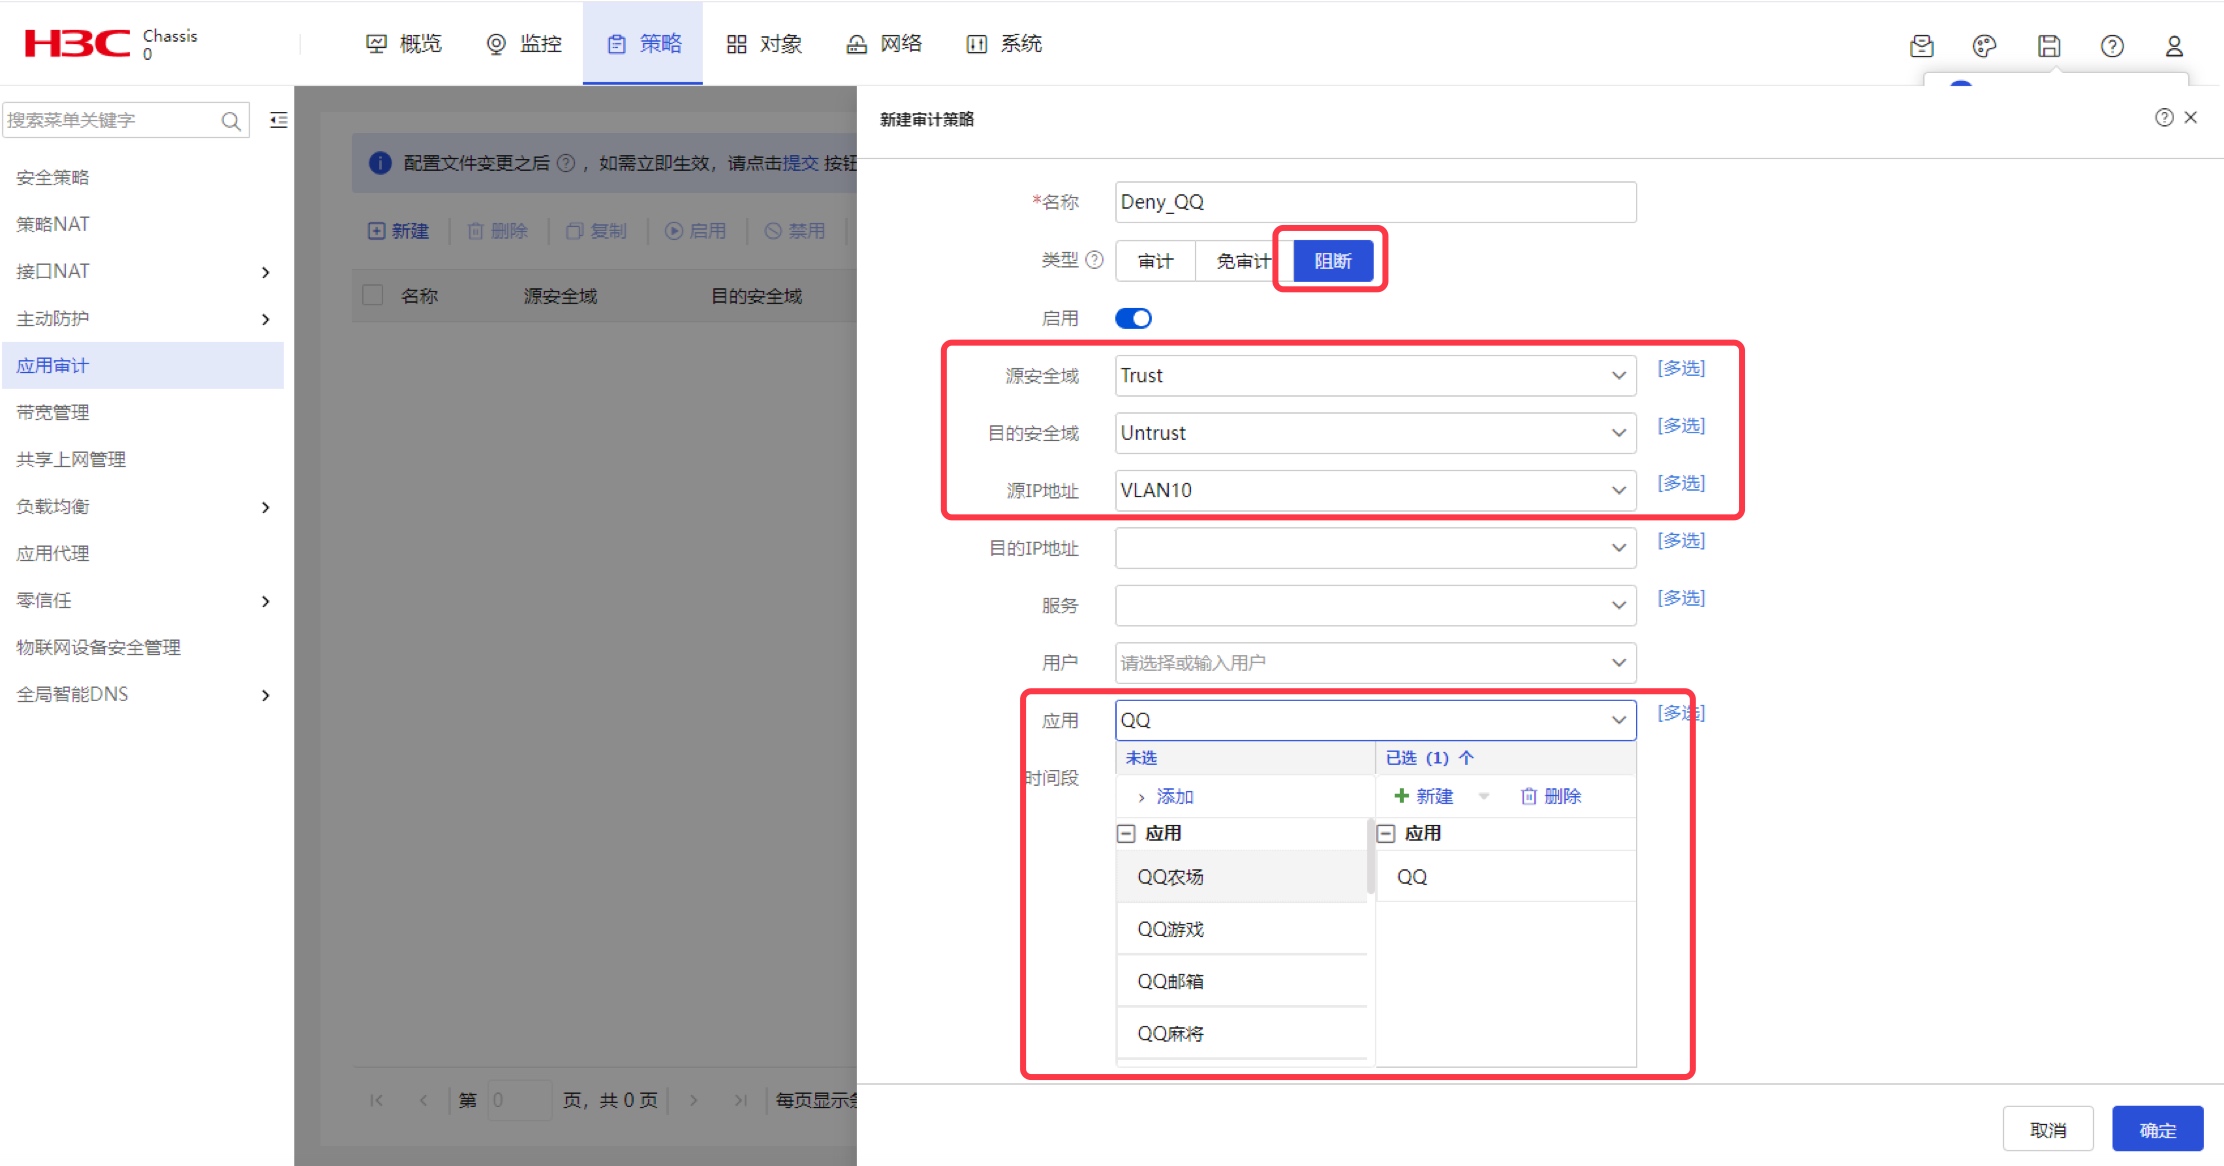2224x1166 pixels.
Task: Switch to the 策略 top tab
Action: tap(643, 43)
